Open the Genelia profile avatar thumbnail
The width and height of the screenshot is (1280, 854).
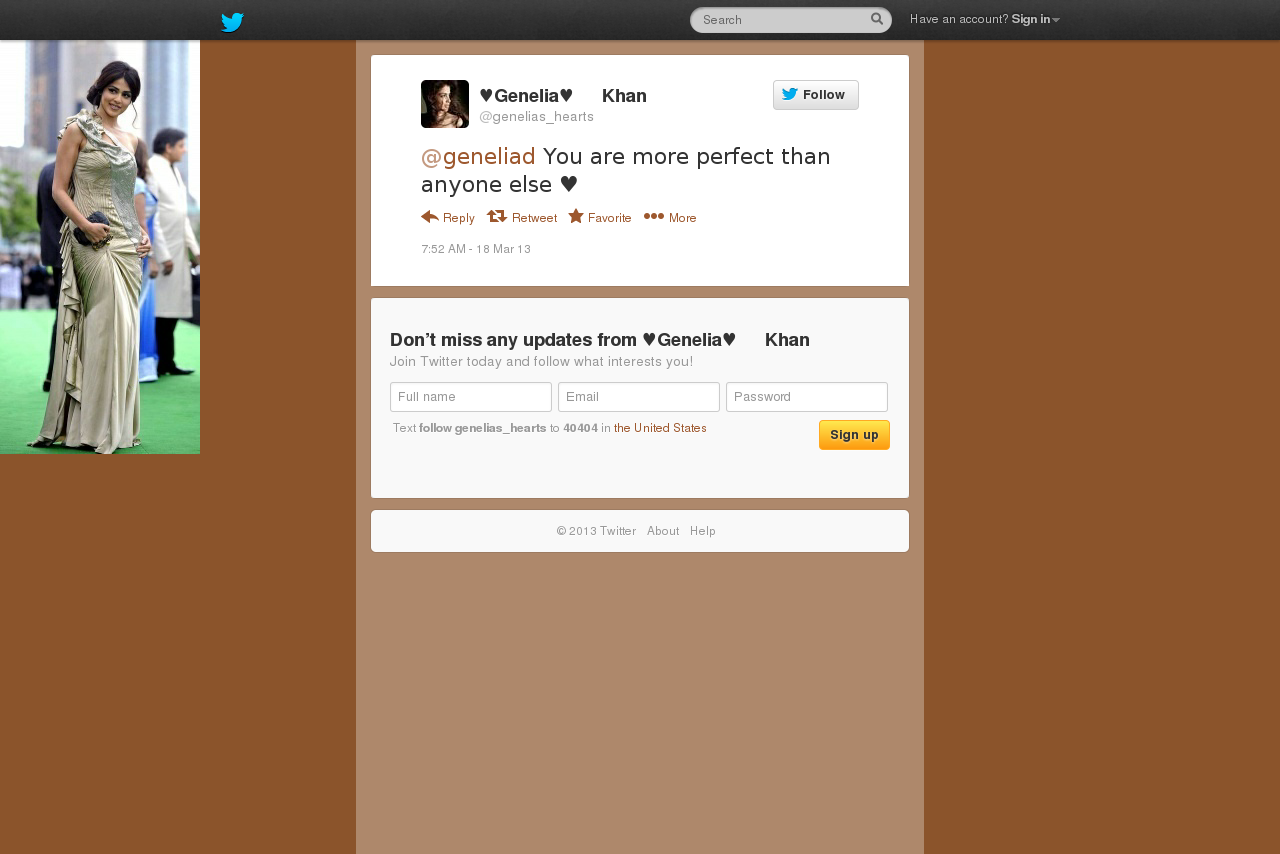[x=445, y=104]
